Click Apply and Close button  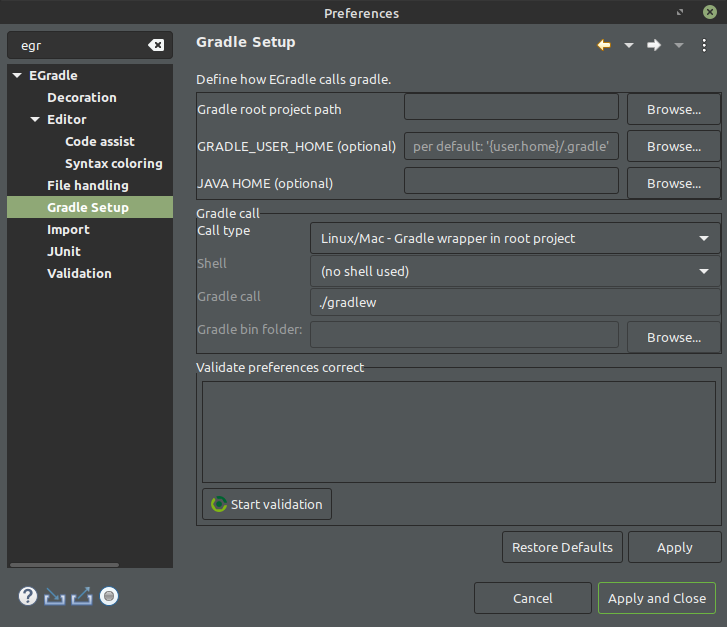pos(657,598)
